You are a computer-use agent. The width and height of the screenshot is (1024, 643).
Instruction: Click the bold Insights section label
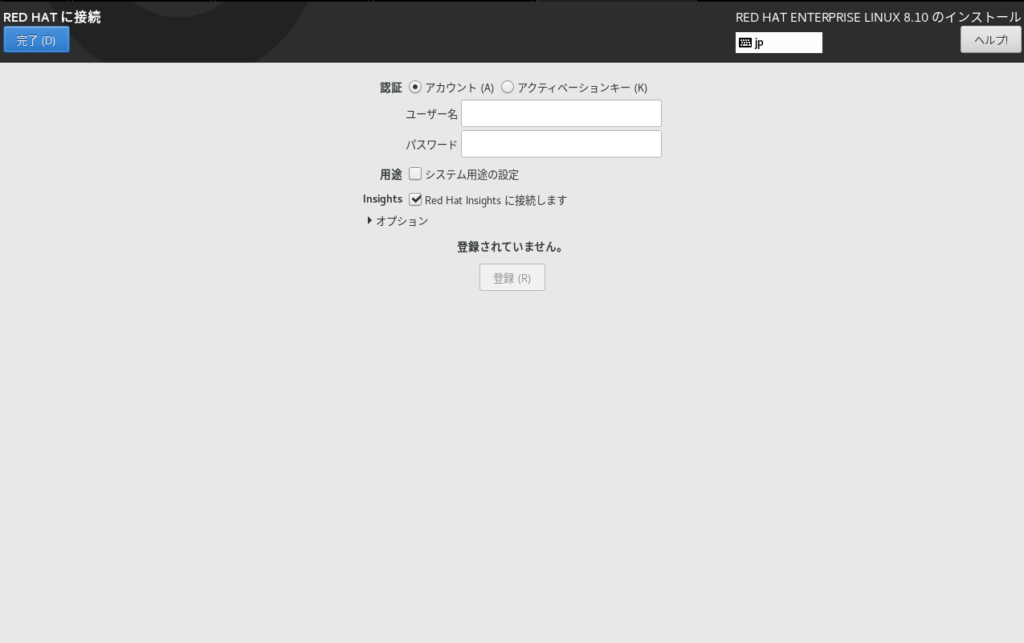coord(382,199)
